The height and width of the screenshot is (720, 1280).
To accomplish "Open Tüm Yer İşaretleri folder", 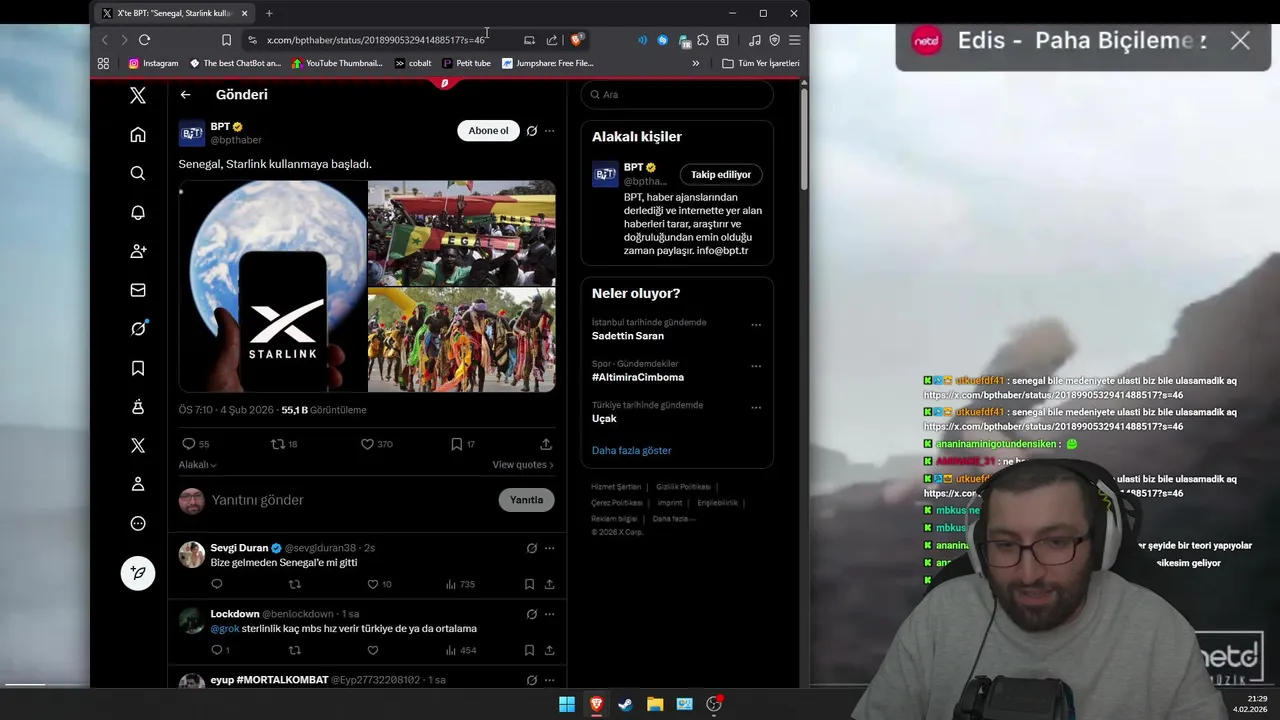I will pyautogui.click(x=761, y=63).
